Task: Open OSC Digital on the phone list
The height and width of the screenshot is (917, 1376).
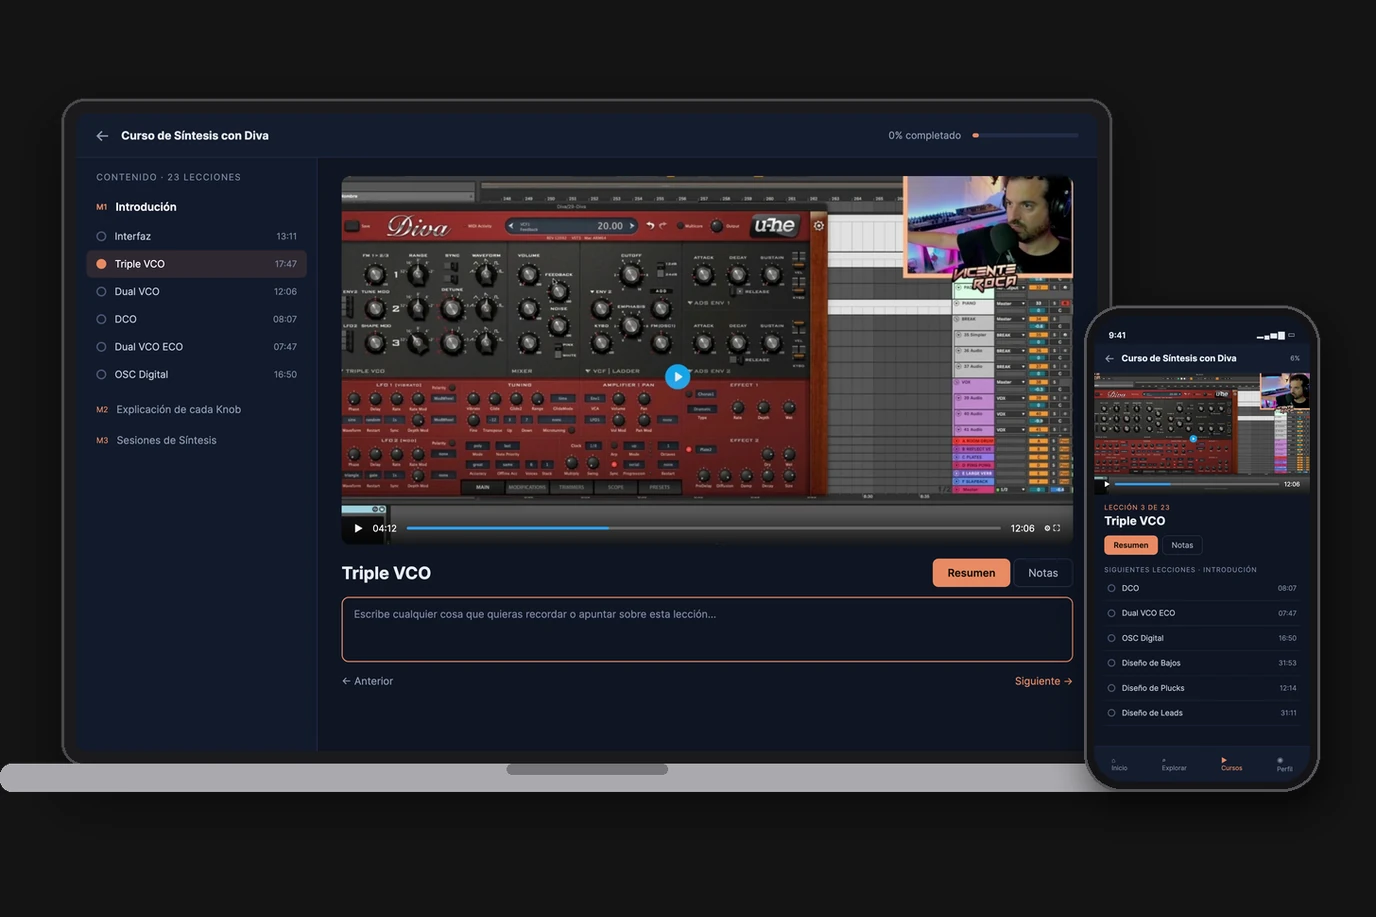Action: coord(1202,638)
